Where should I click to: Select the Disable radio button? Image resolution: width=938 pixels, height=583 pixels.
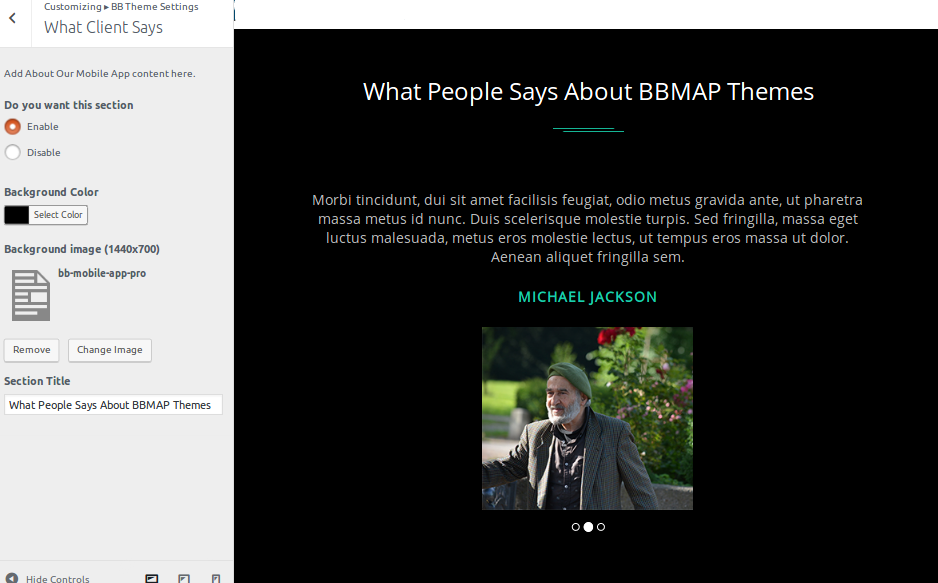pyautogui.click(x=13, y=153)
